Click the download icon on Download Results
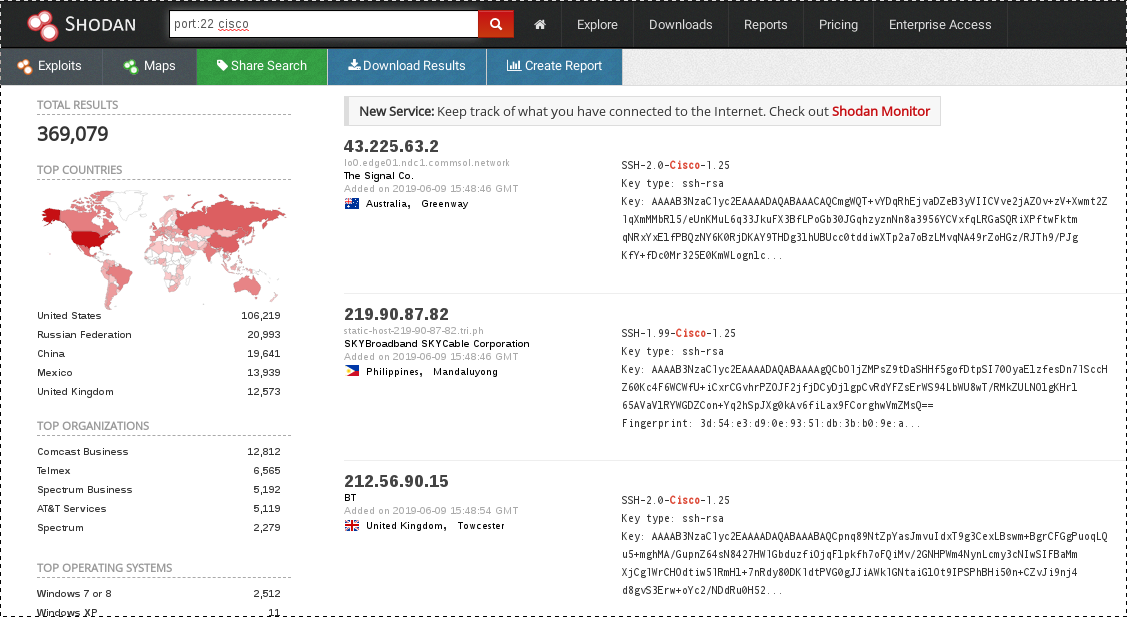1127x617 pixels. pyautogui.click(x=354, y=65)
